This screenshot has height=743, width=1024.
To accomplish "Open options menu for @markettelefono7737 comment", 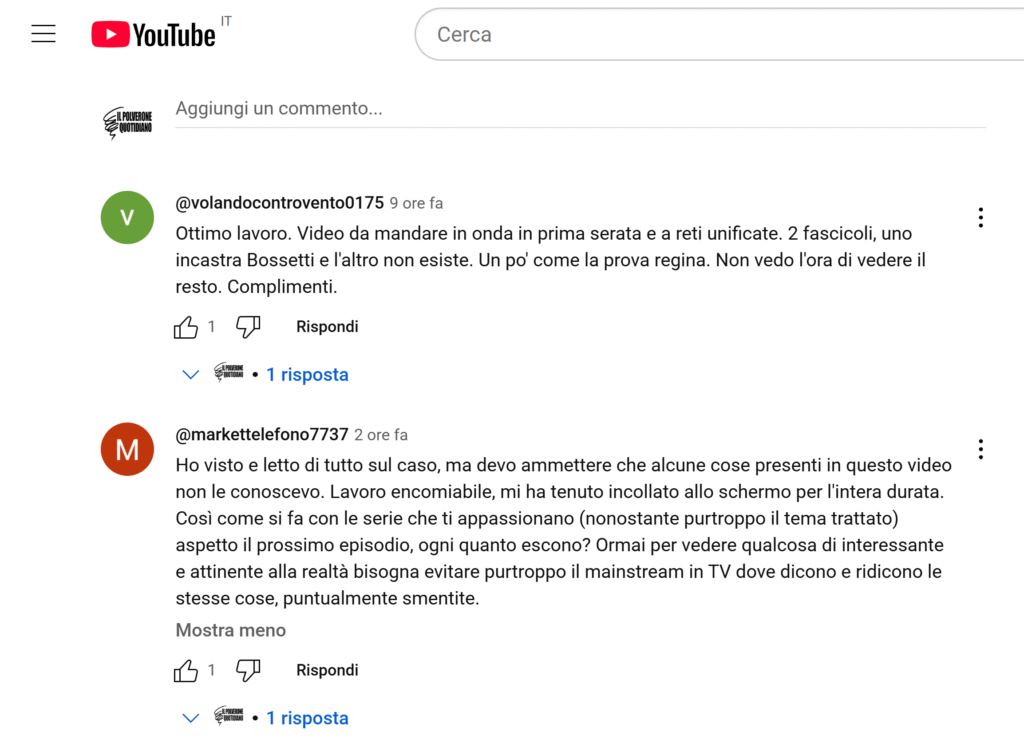I will (x=981, y=449).
